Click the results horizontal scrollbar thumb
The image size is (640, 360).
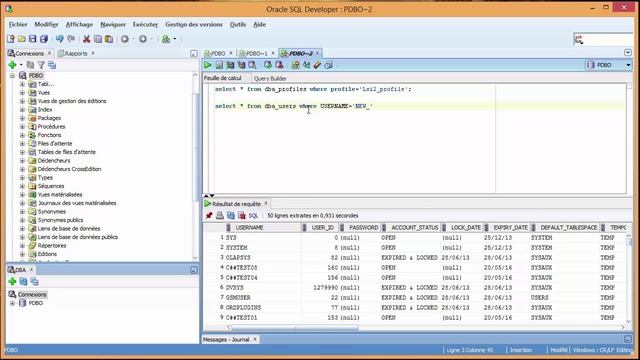pyautogui.click(x=295, y=327)
